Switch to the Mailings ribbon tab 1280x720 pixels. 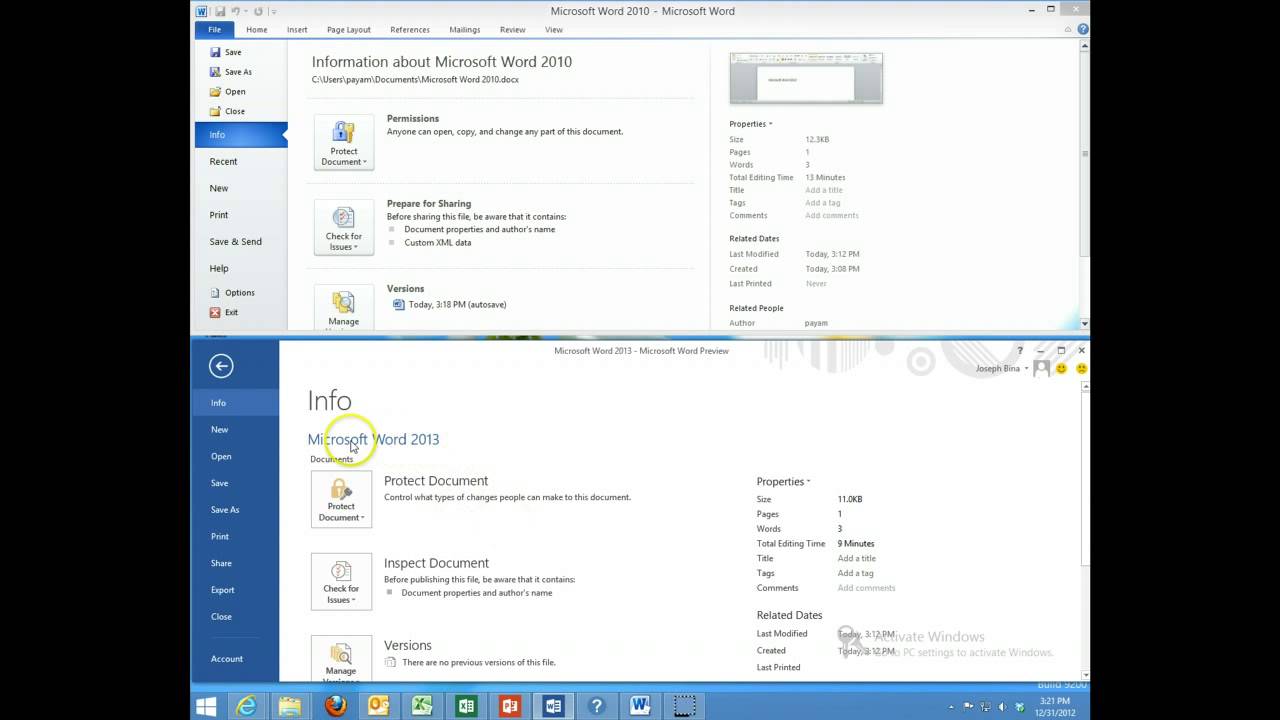coord(464,30)
